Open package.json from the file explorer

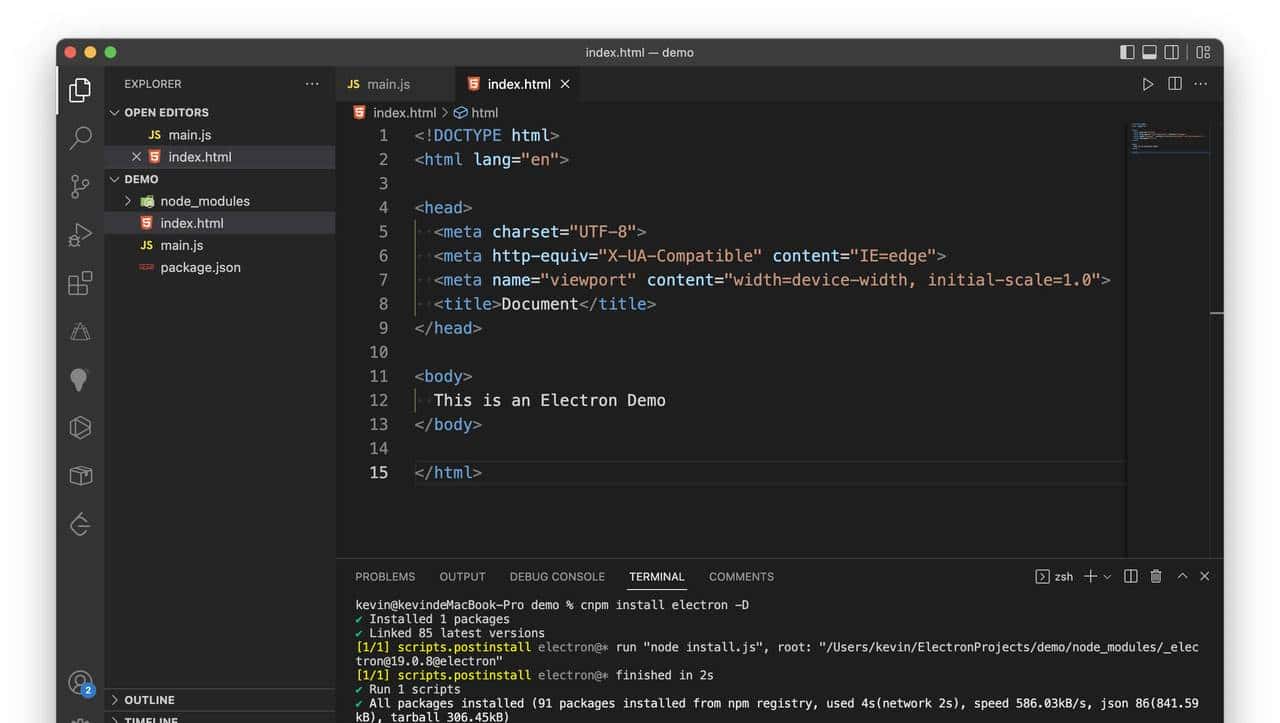(x=200, y=267)
